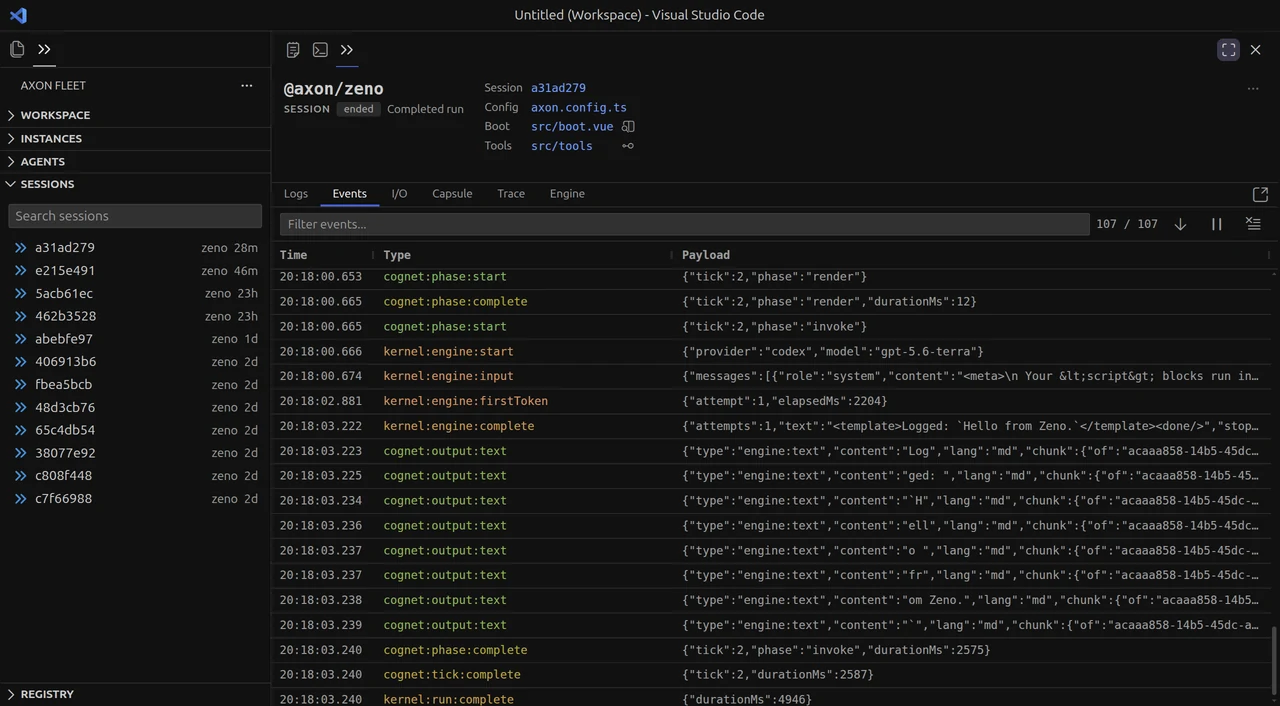Viewport: 1280px width, 706px height.
Task: Click the session icon next to 48d3cb76
Action: pos(20,408)
